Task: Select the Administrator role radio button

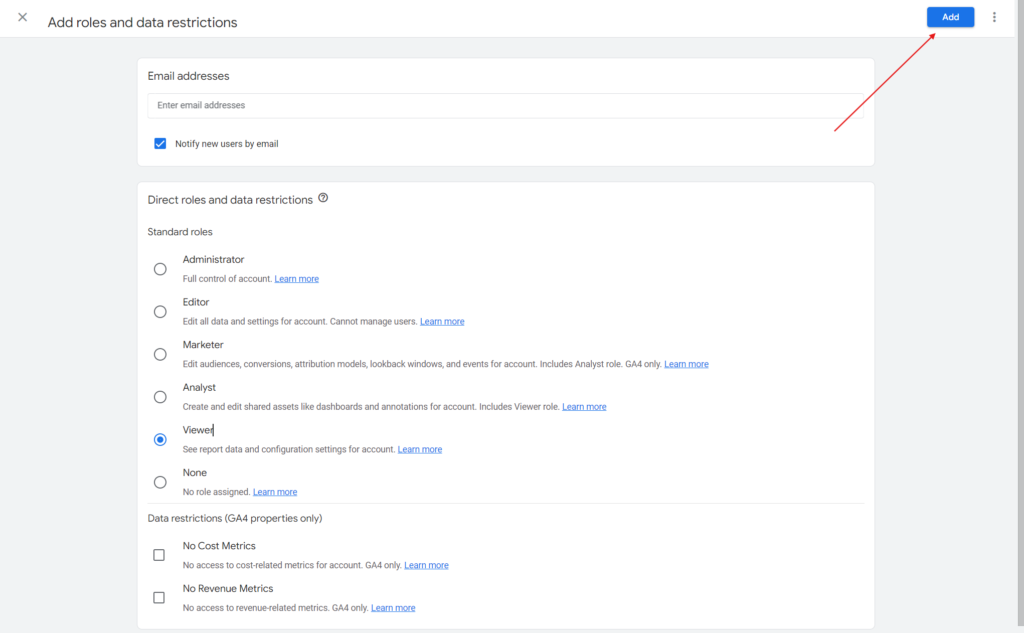Action: [160, 269]
